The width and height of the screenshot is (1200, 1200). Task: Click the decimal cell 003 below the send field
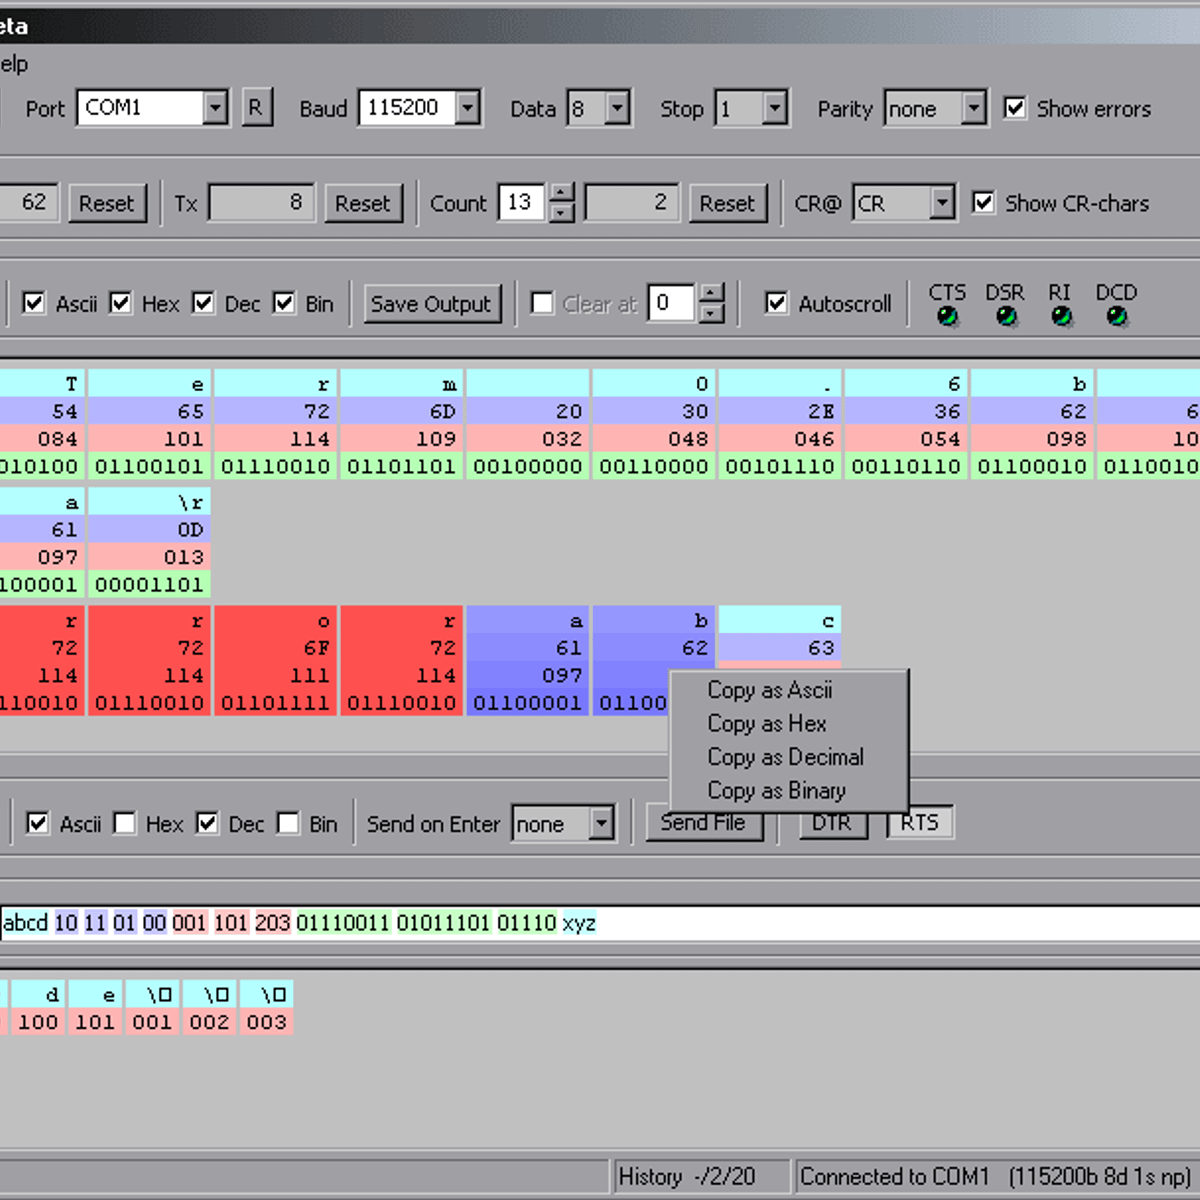267,1022
